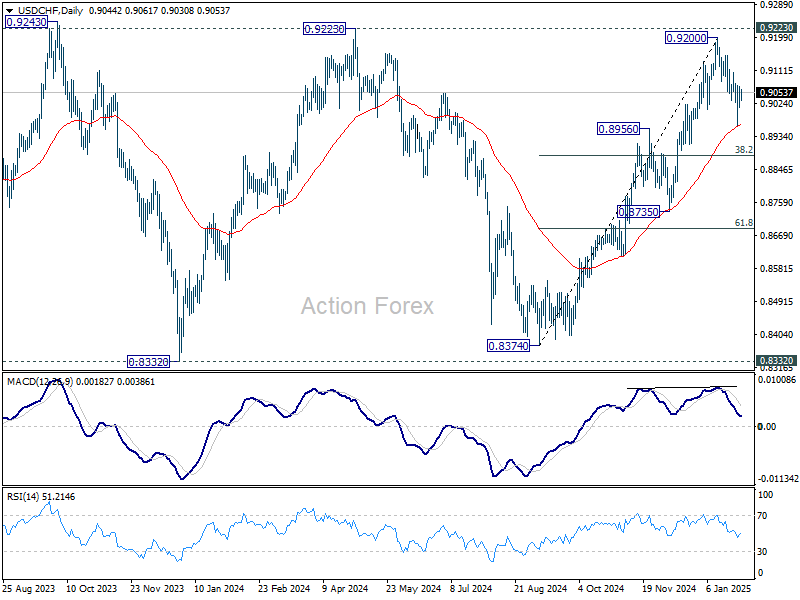Click the RSI 30 level label
Screen dimensions: 800x600
[x=762, y=552]
